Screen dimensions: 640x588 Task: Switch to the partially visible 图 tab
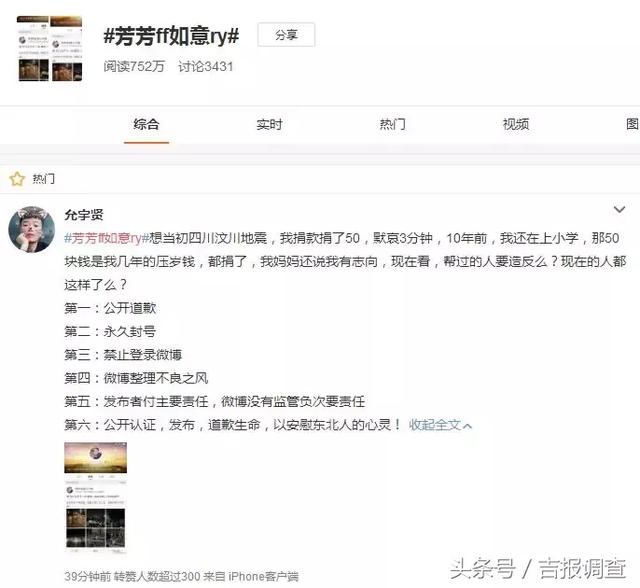point(633,124)
